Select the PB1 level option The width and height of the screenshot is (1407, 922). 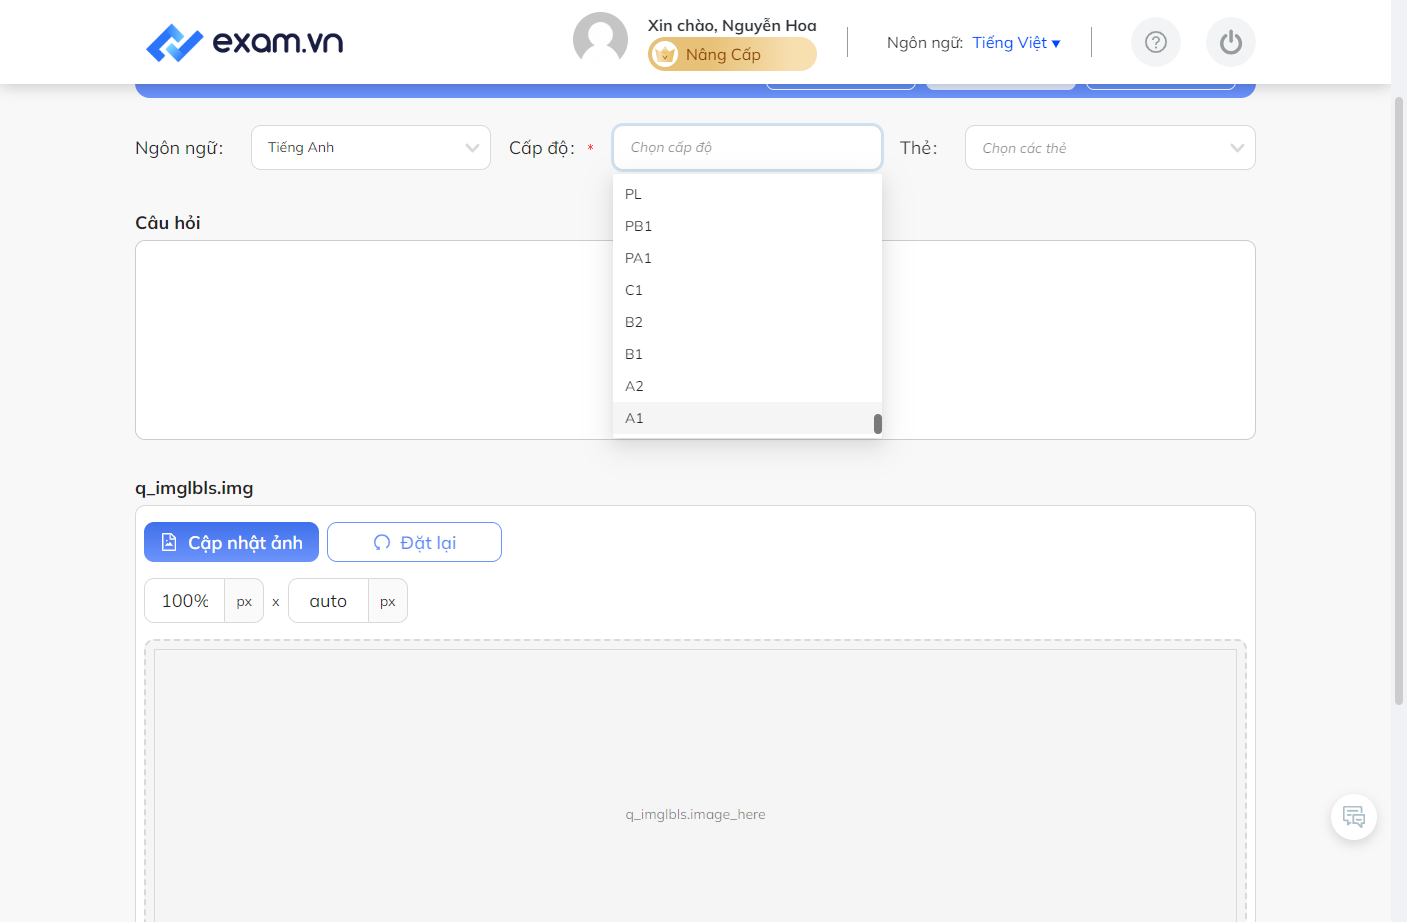(747, 226)
